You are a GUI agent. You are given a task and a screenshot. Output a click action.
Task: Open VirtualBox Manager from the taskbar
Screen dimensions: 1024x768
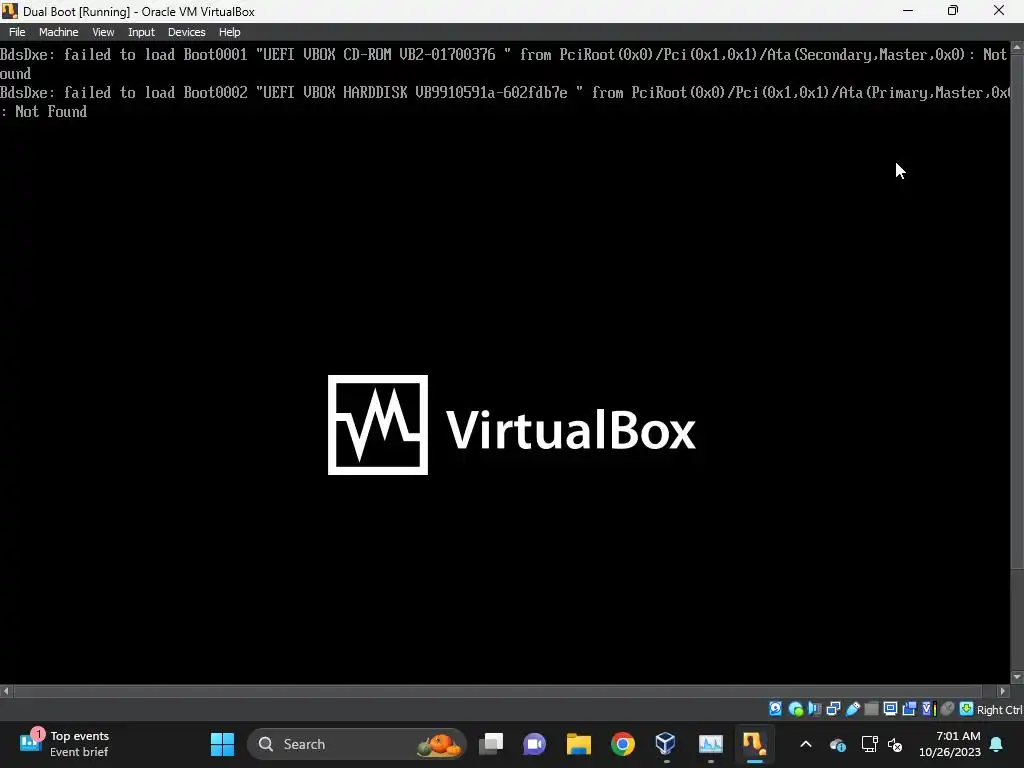tap(665, 744)
